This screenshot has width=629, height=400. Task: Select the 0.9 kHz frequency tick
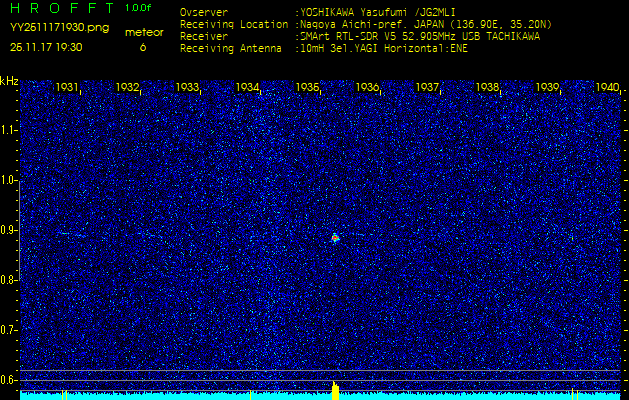click(x=9, y=230)
